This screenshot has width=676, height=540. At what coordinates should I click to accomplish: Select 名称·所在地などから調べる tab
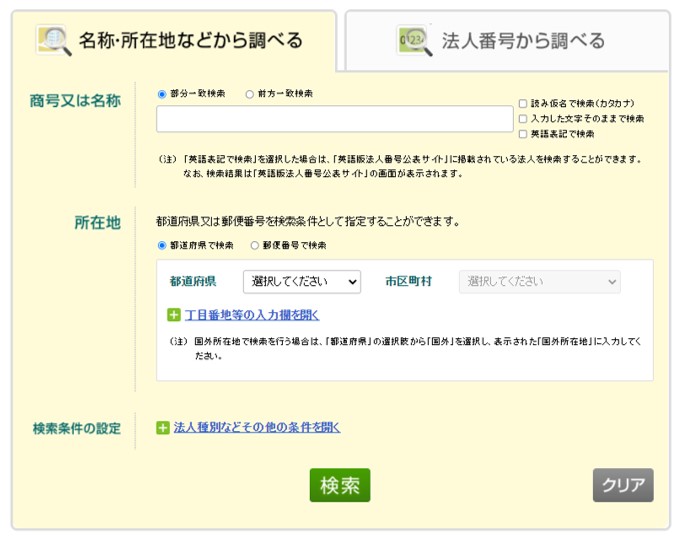[x=174, y=41]
